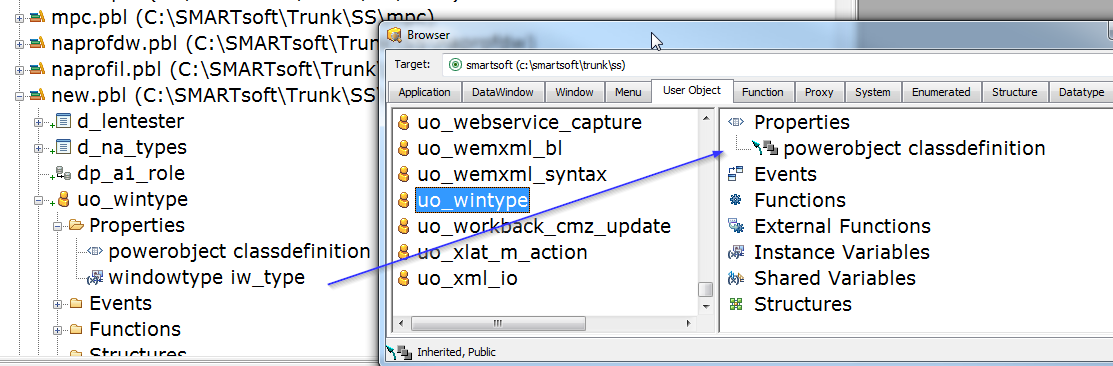This screenshot has width=1113, height=366.
Task: Click the inherited public icon in status bar
Action: pos(399,352)
